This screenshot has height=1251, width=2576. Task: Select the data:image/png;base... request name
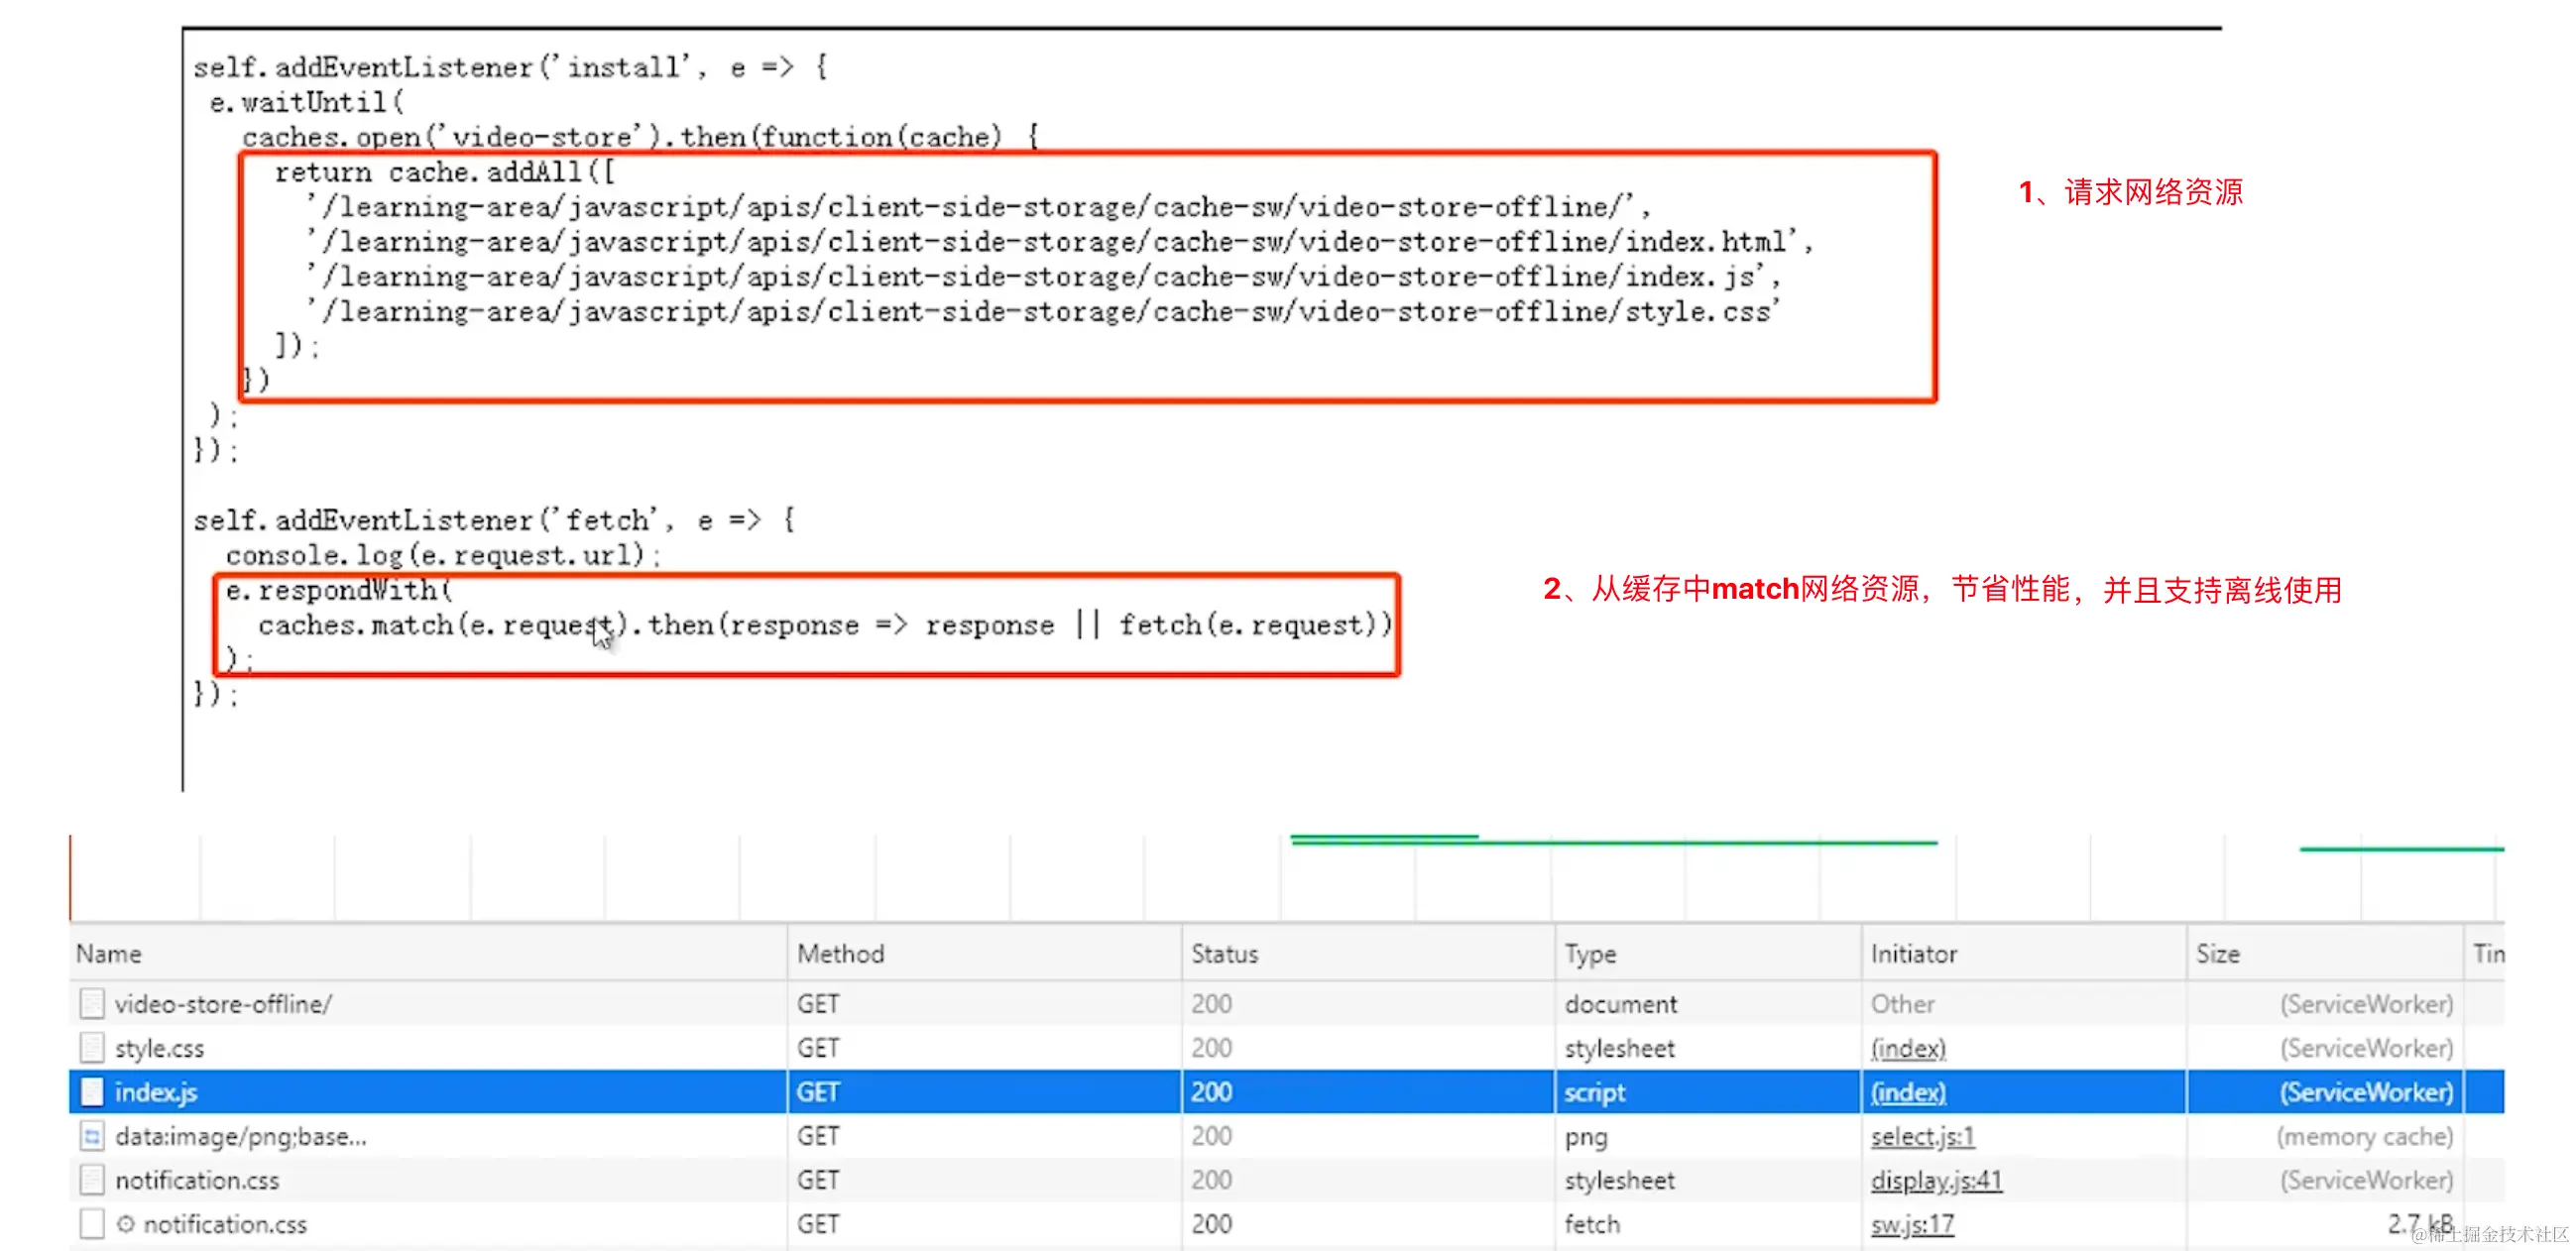click(240, 1135)
